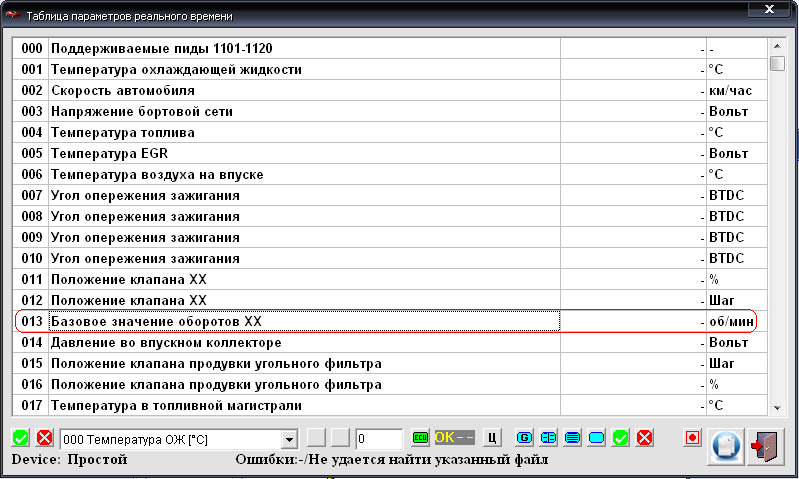Select row 001 Температура охлаждающей жидкости
This screenshot has width=799, height=479.
[390, 69]
